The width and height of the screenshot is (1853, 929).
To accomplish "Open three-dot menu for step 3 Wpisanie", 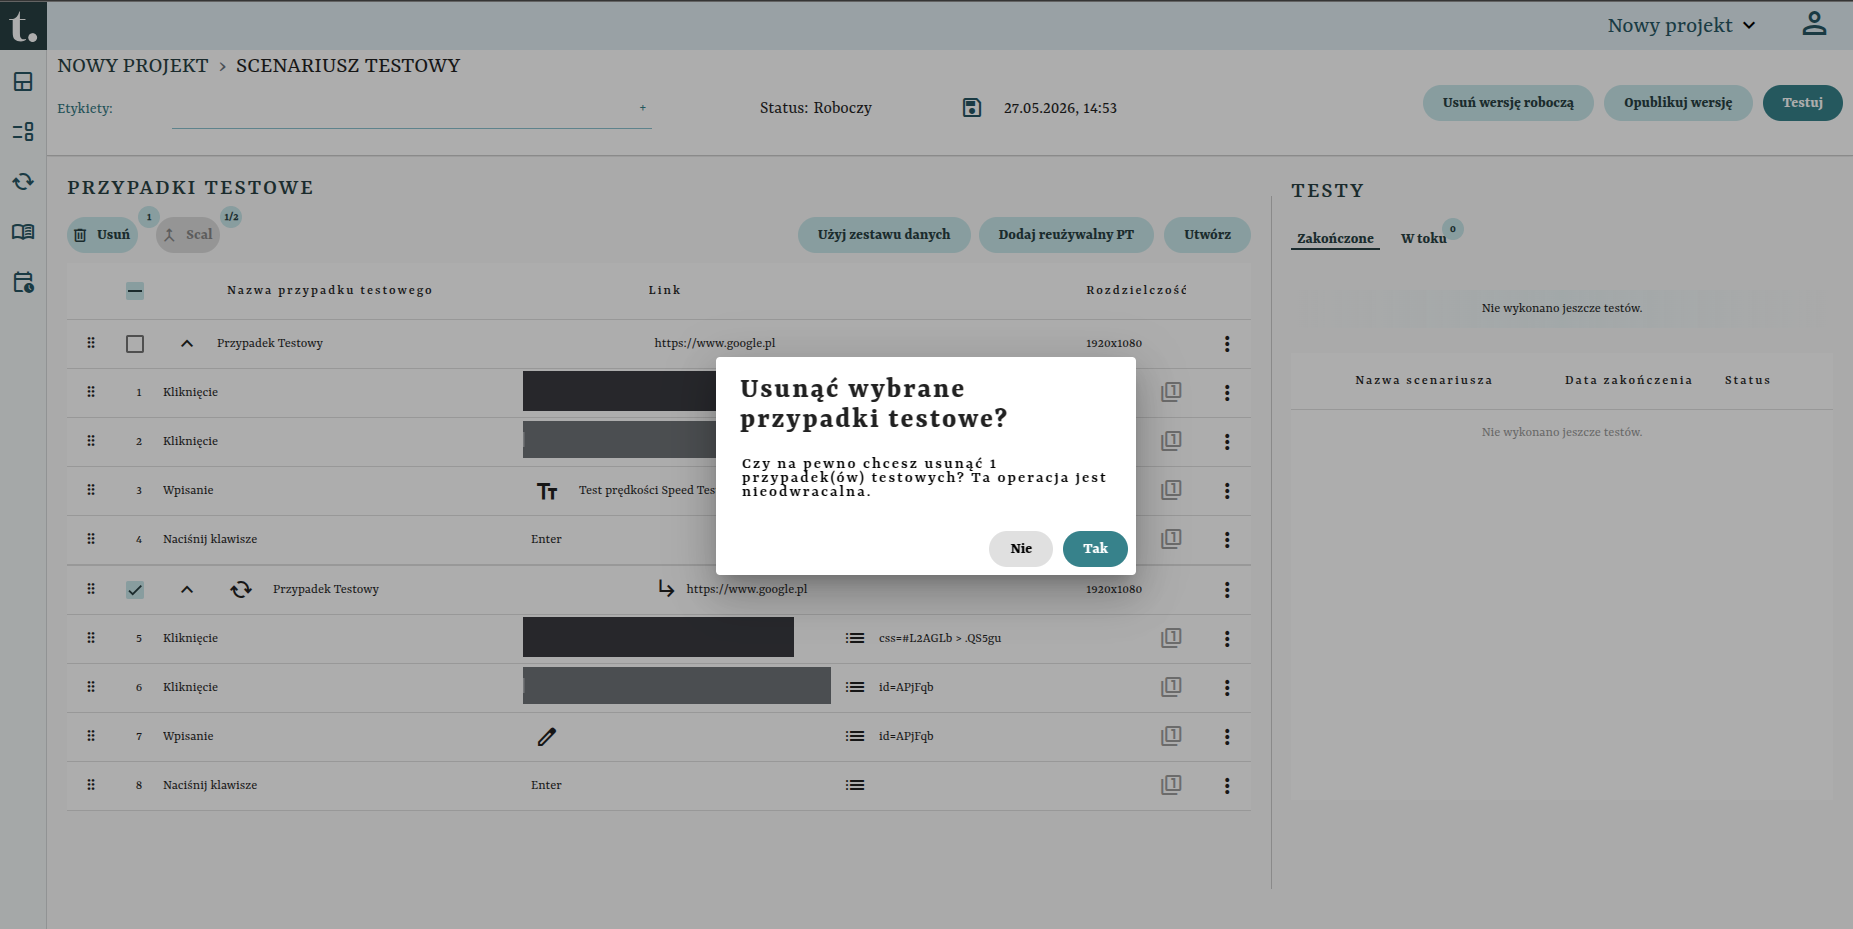I will point(1227,491).
